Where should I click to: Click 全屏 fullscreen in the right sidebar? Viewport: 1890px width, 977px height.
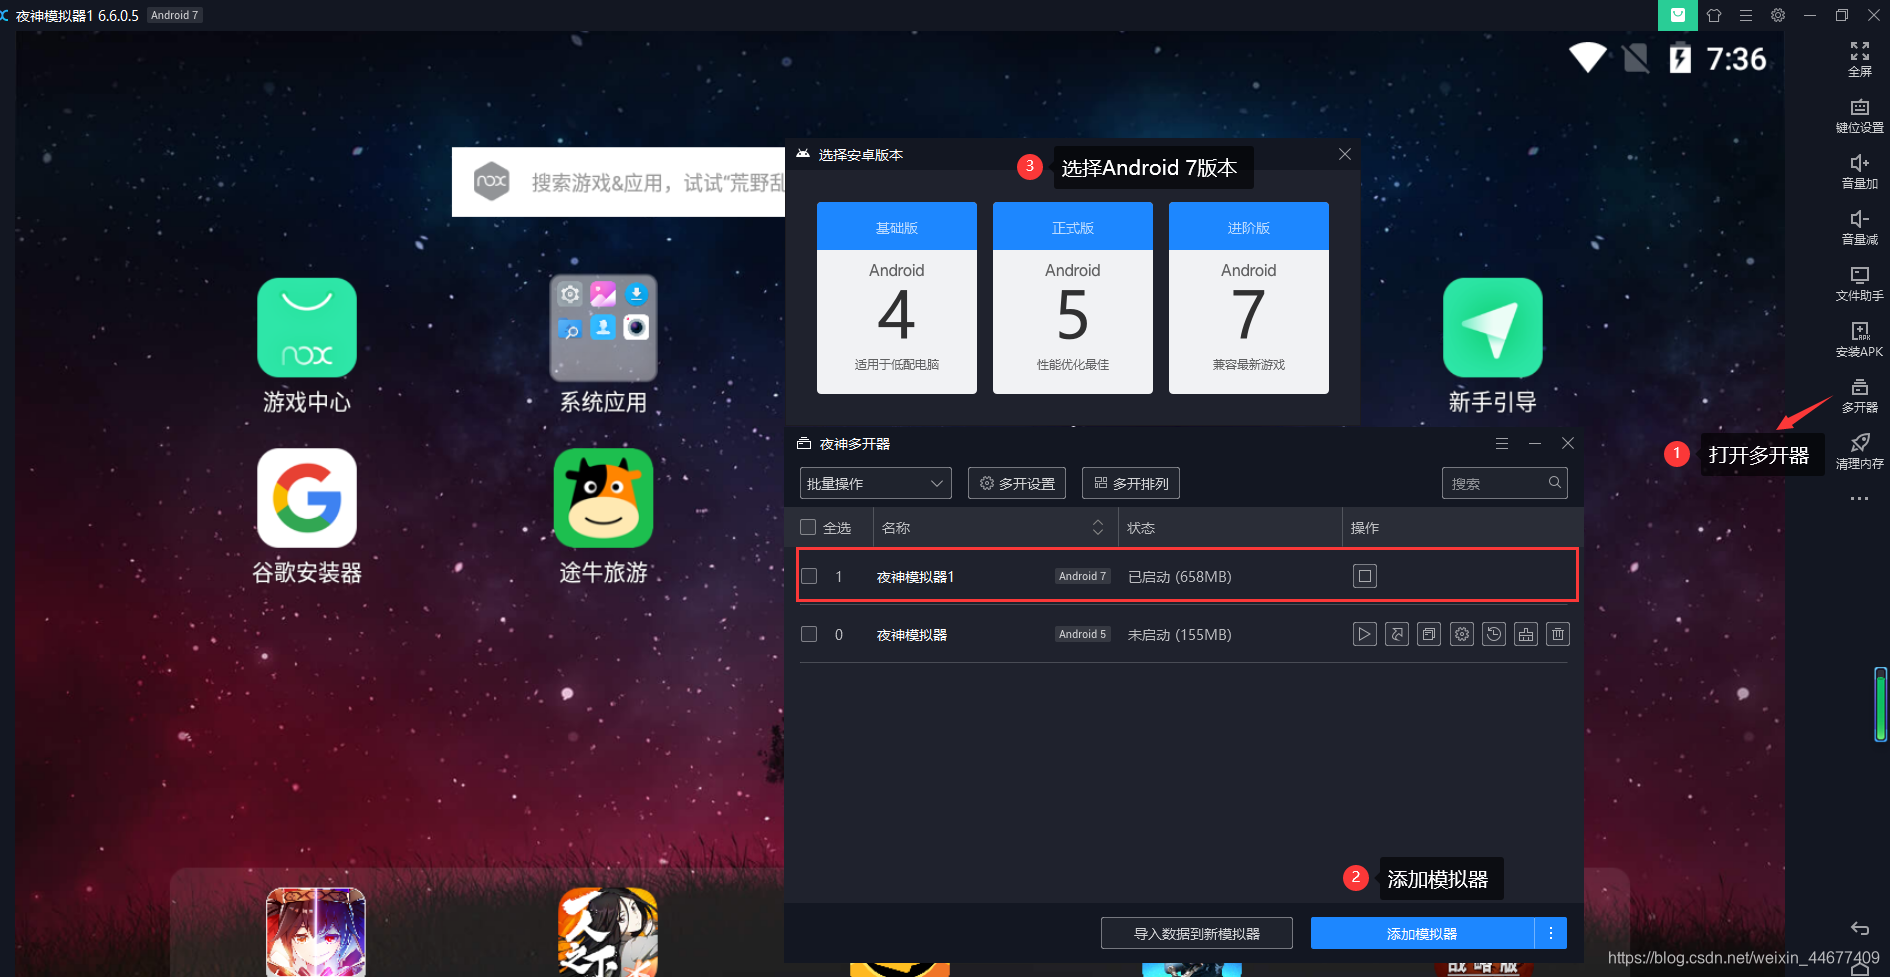click(x=1860, y=59)
